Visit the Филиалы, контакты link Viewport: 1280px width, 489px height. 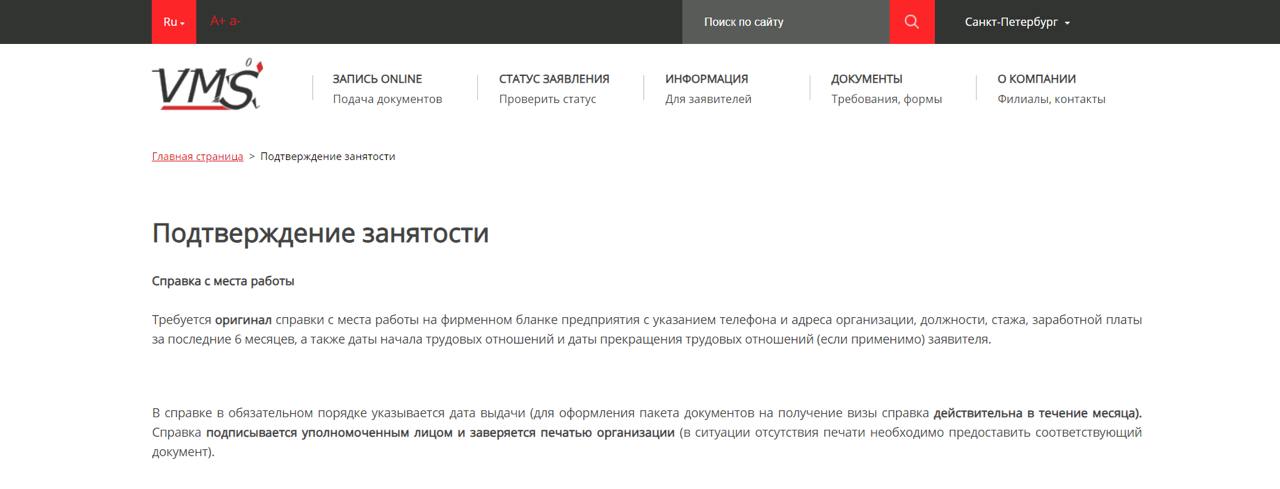pos(1051,99)
